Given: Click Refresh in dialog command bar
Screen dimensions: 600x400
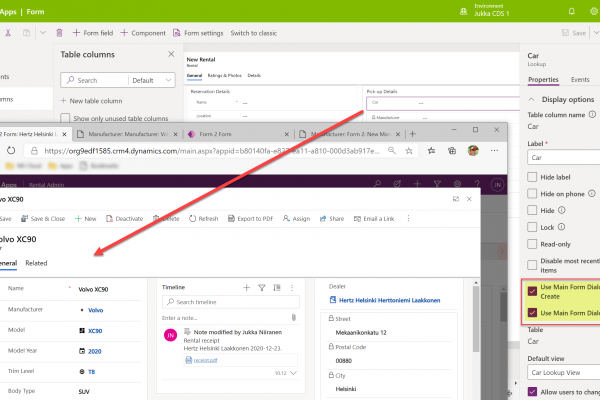Looking at the screenshot, I should pyautogui.click(x=204, y=219).
